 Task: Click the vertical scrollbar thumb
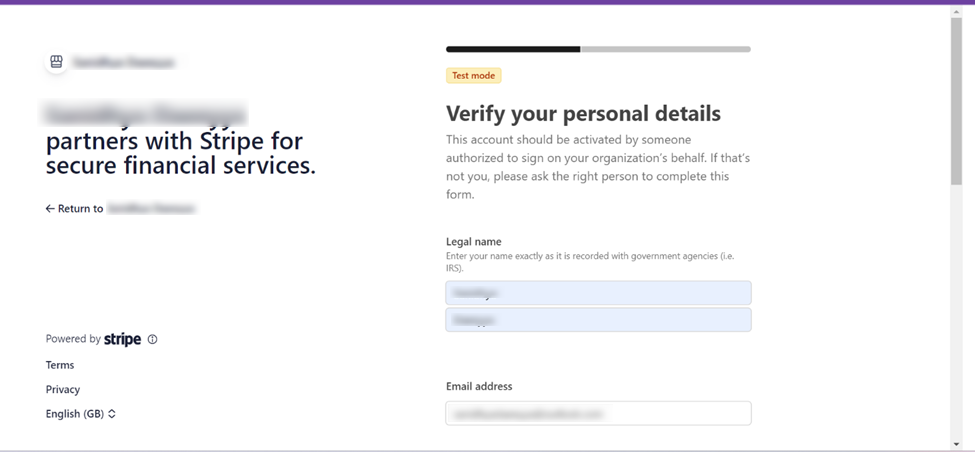click(x=956, y=100)
